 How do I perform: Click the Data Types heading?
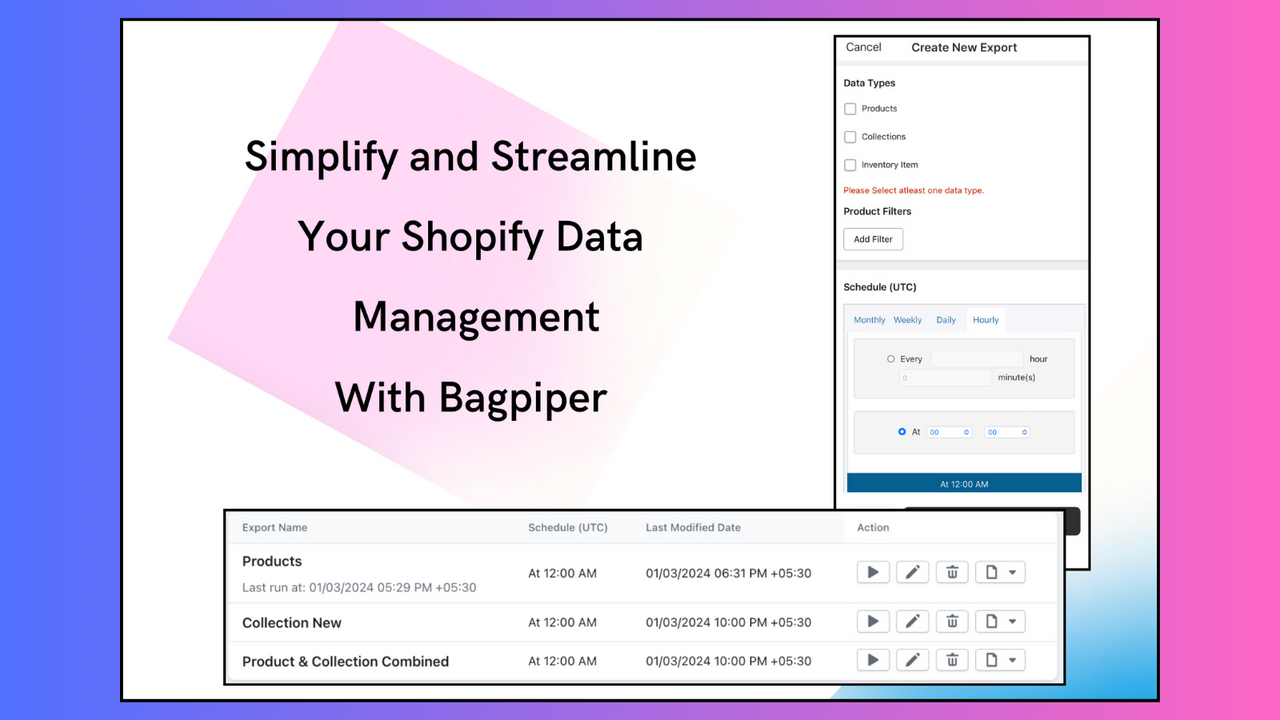tap(869, 83)
